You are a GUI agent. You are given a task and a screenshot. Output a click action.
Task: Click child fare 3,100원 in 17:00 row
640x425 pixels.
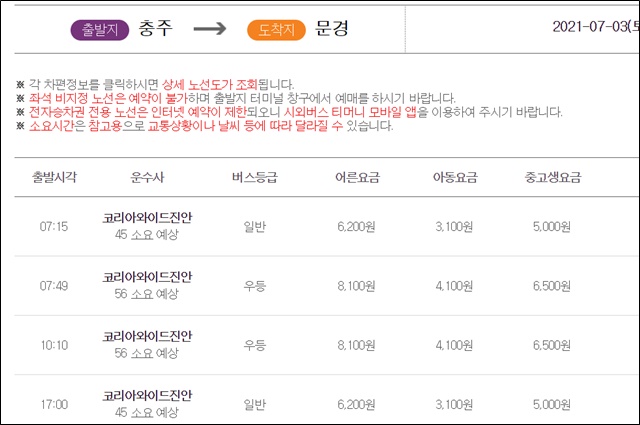pos(454,404)
